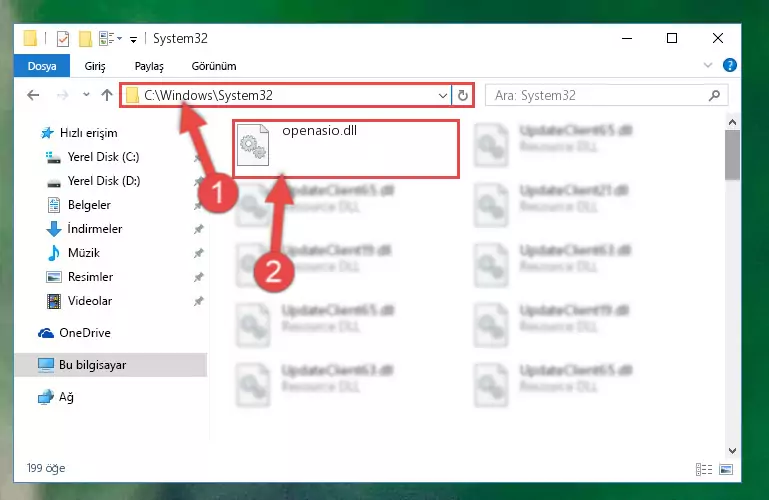Image resolution: width=769 pixels, height=500 pixels.
Task: Click the file list scrollbar up arrow
Action: click(x=732, y=122)
